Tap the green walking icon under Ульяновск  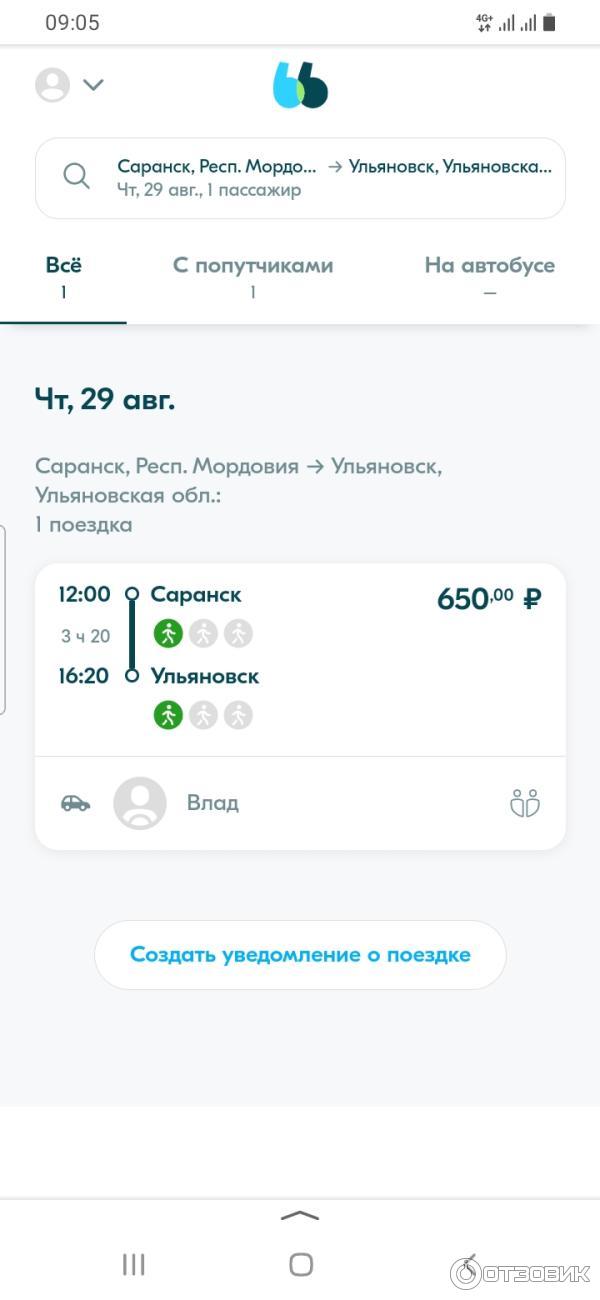coord(168,715)
